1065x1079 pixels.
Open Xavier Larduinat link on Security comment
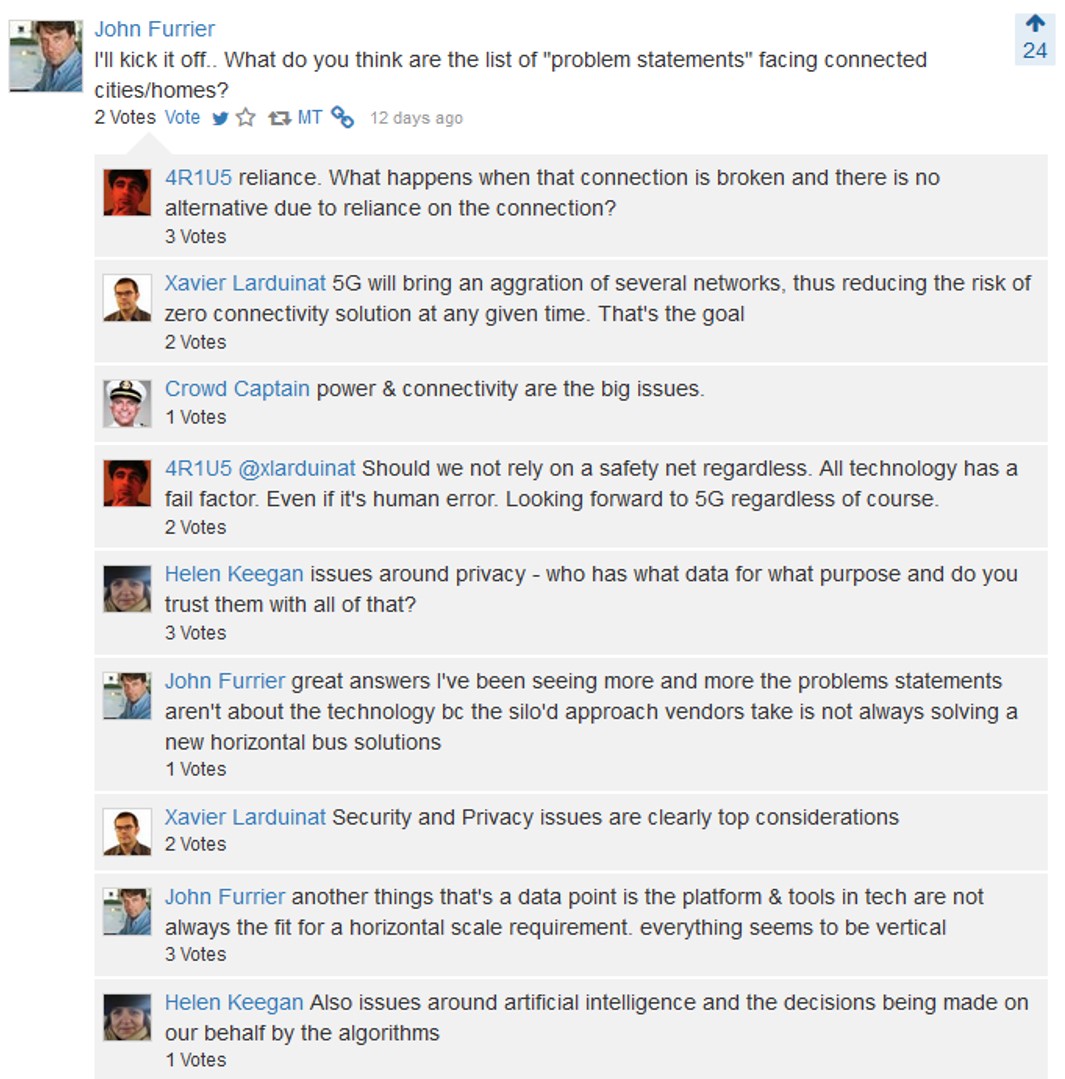pyautogui.click(x=245, y=818)
